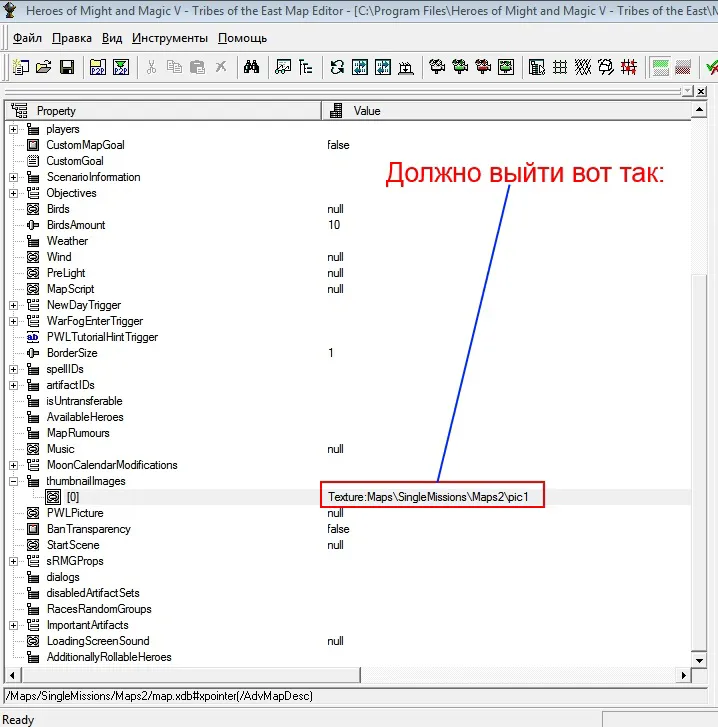The height and width of the screenshot is (727, 718).
Task: Click the horizontal scrollbar right arrow
Action: coord(684,676)
